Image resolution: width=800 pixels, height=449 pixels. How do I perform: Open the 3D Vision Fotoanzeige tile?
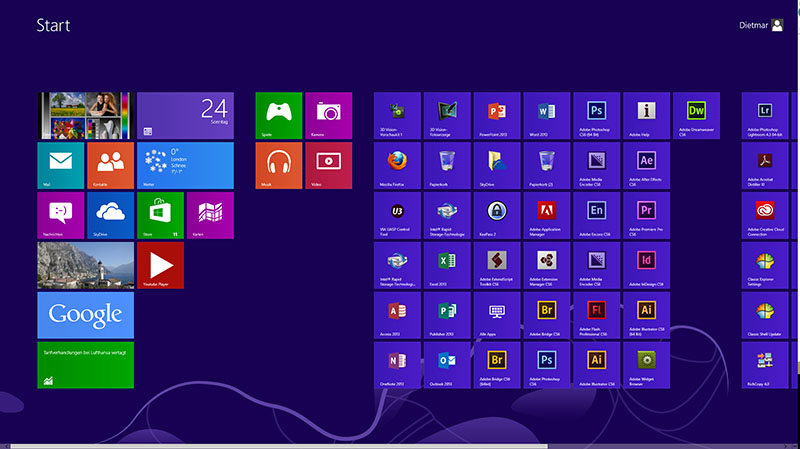pos(447,115)
